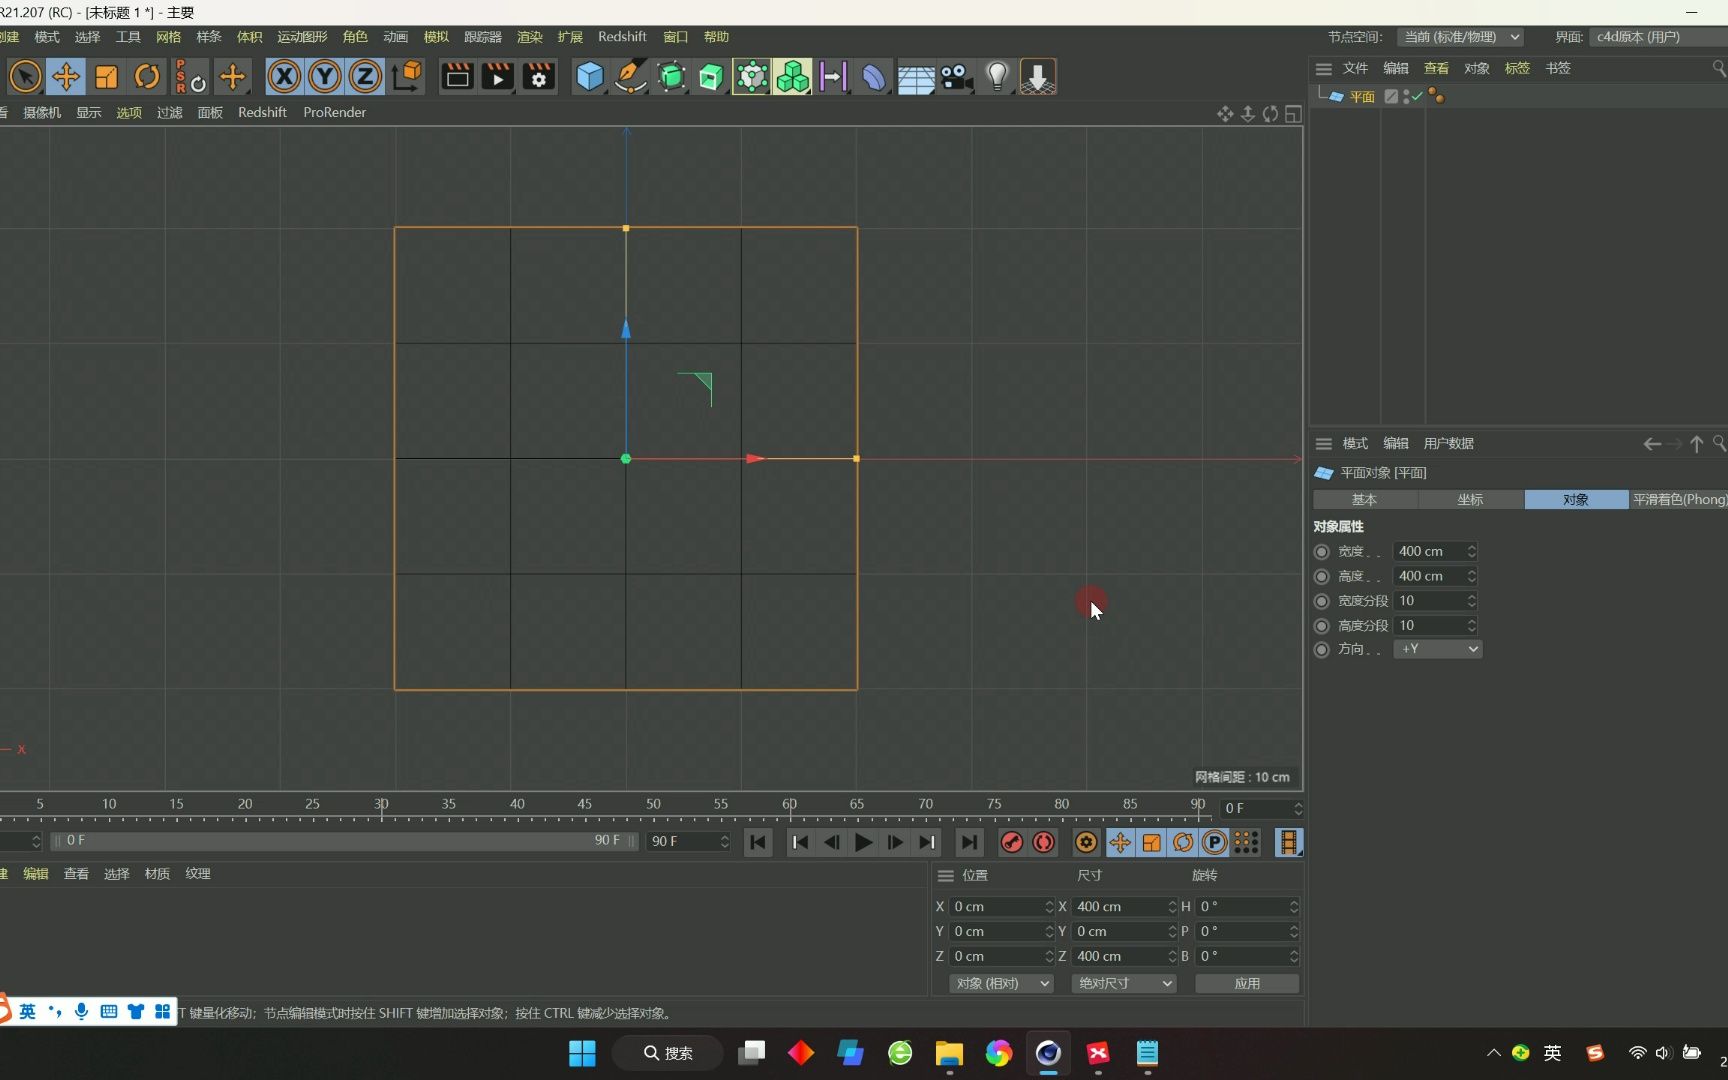Open the 绝对尺寸 dropdown
The height and width of the screenshot is (1080, 1728).
tap(1122, 983)
